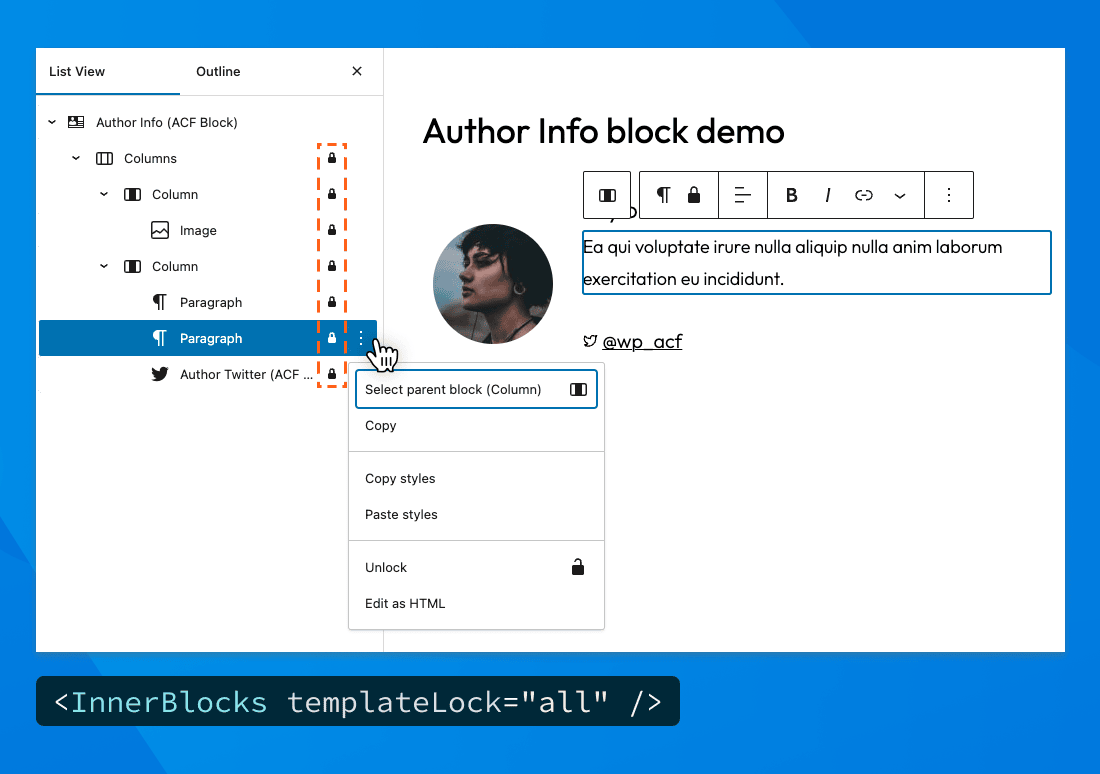This screenshot has width=1100, height=774.
Task: Select parent Column icon in block toolbar
Action: [607, 195]
